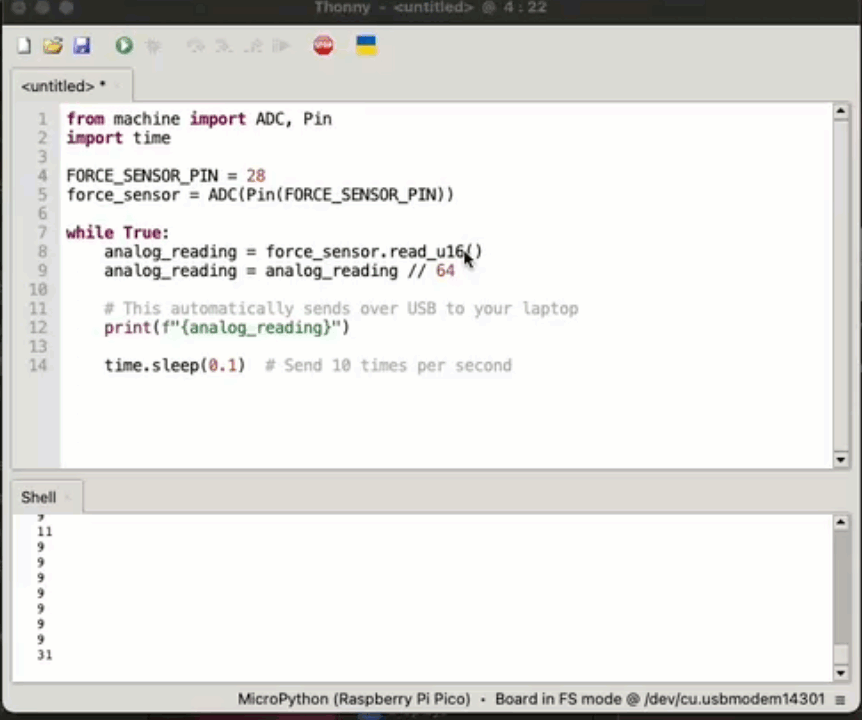
Task: Click the Step over debug icon
Action: click(x=196, y=46)
